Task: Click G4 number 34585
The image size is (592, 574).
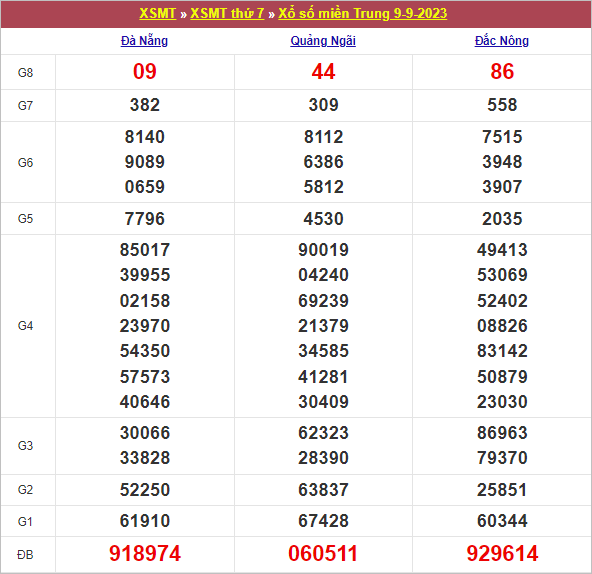Action: tap(324, 350)
